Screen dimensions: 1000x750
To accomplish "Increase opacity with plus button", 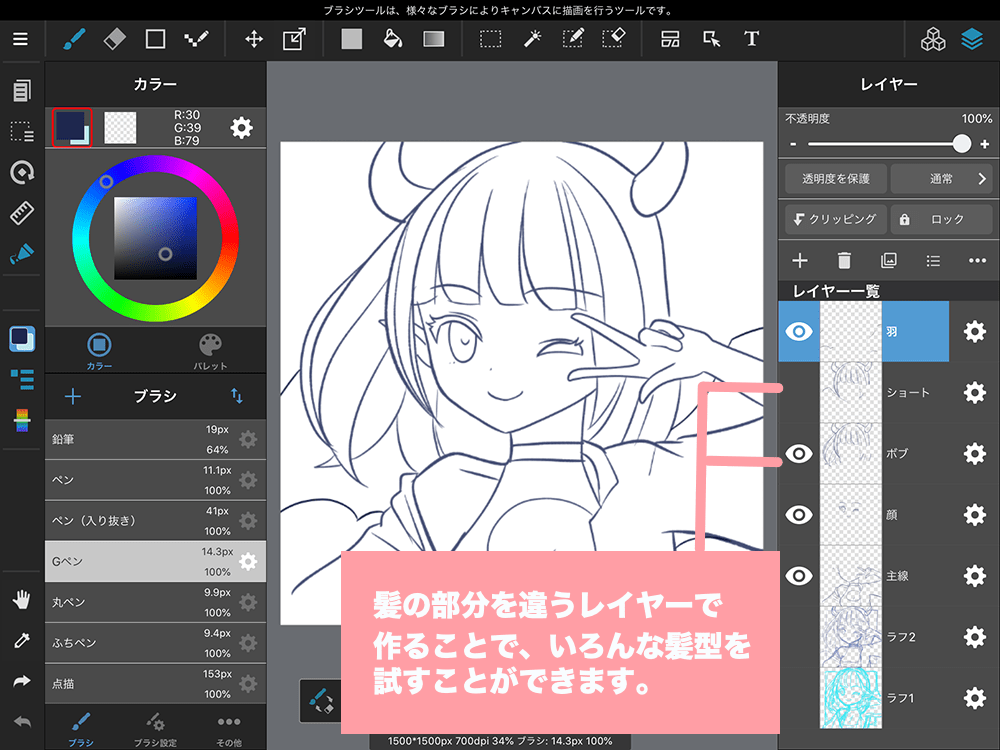I will pyautogui.click(x=985, y=144).
